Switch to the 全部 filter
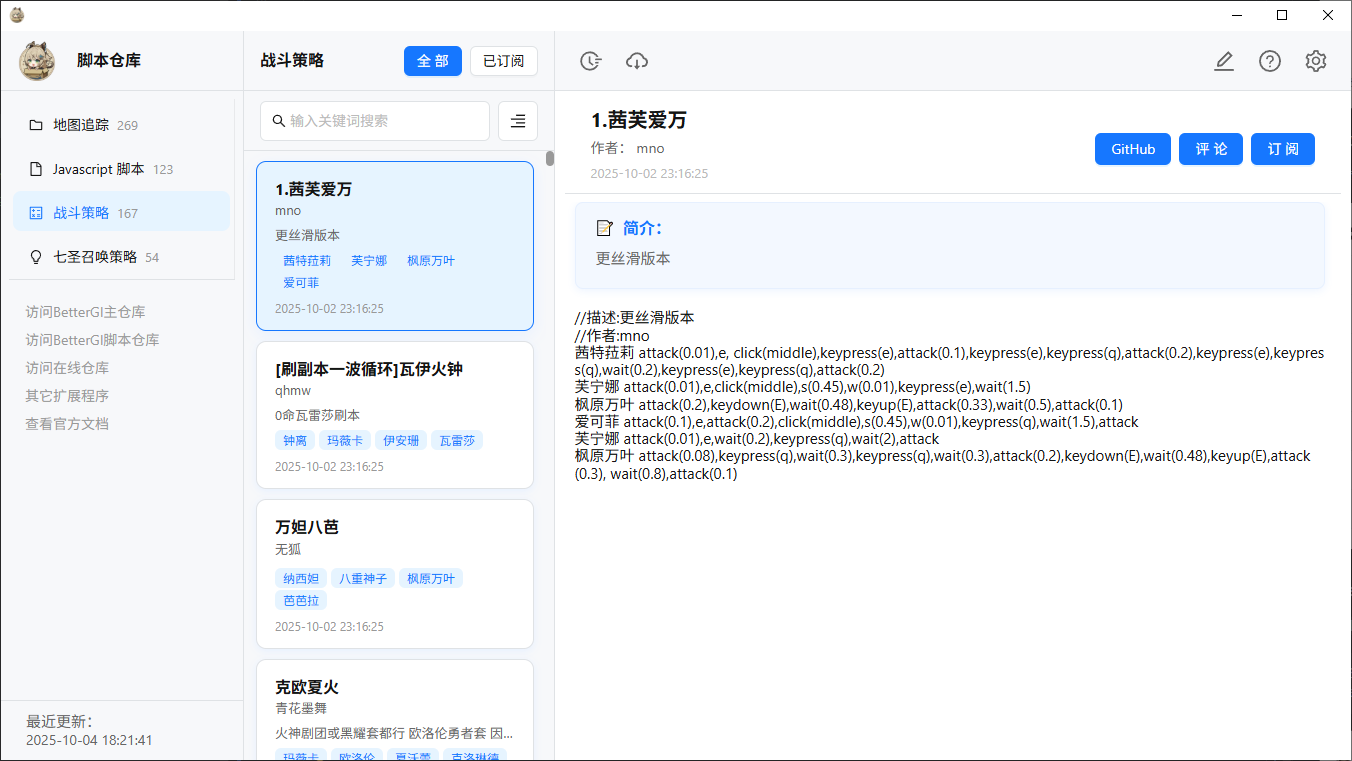The width and height of the screenshot is (1352, 761). [432, 61]
